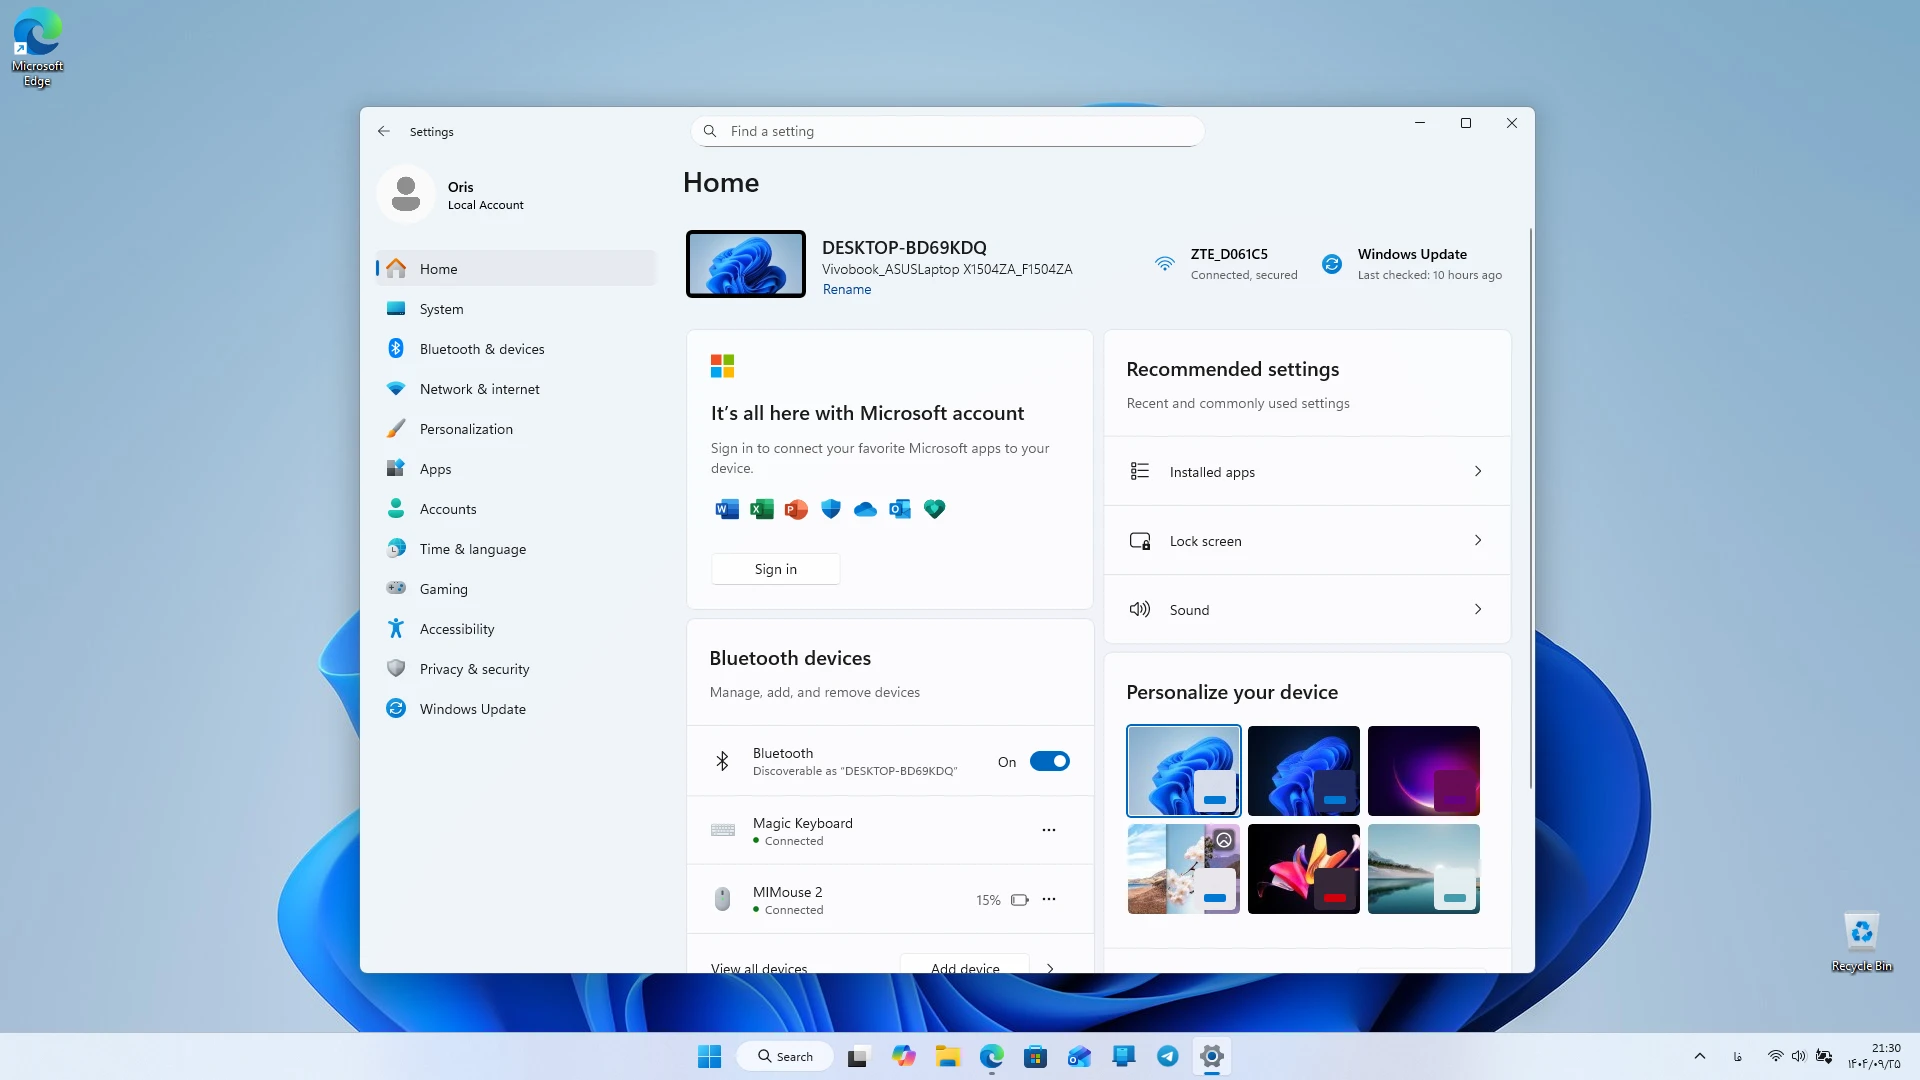The image size is (1920, 1080).
Task: Open MIMouse 2 more options menu
Action: point(1049,899)
